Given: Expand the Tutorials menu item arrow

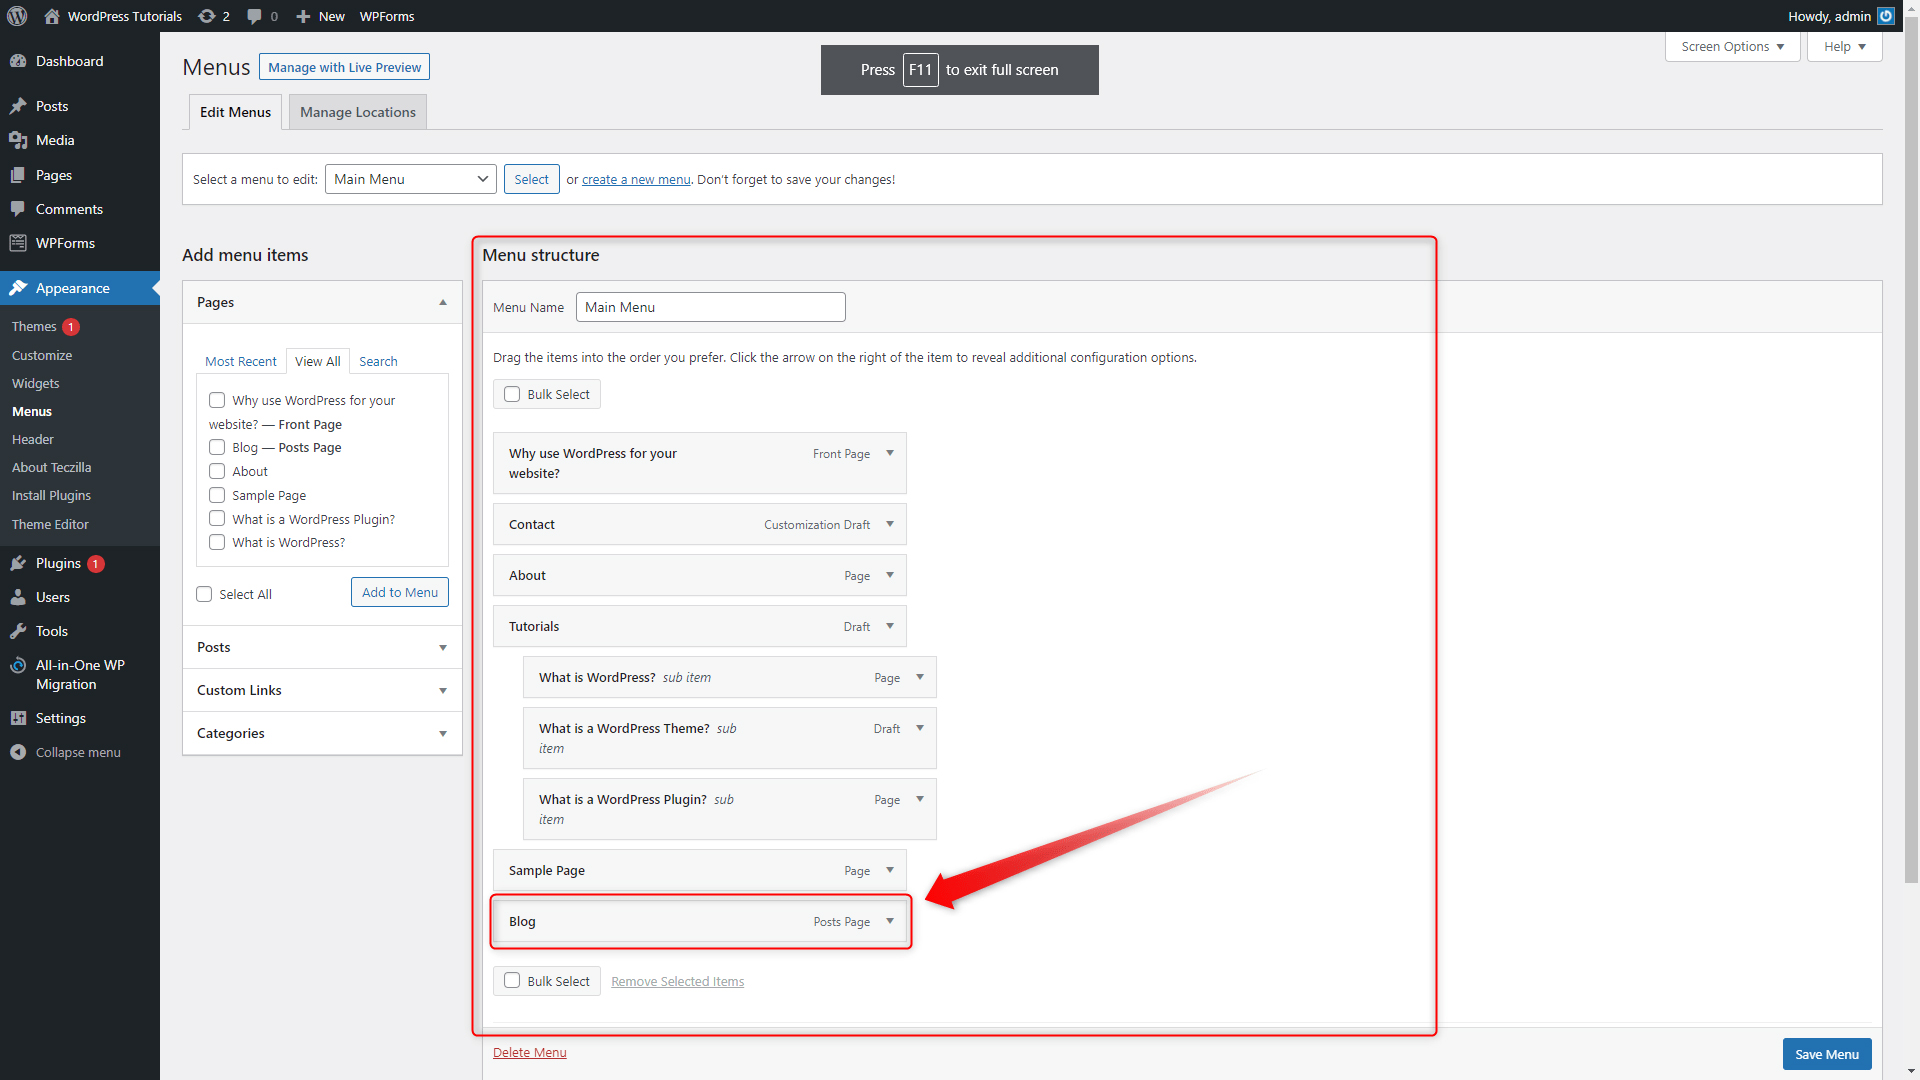Looking at the screenshot, I should 890,626.
